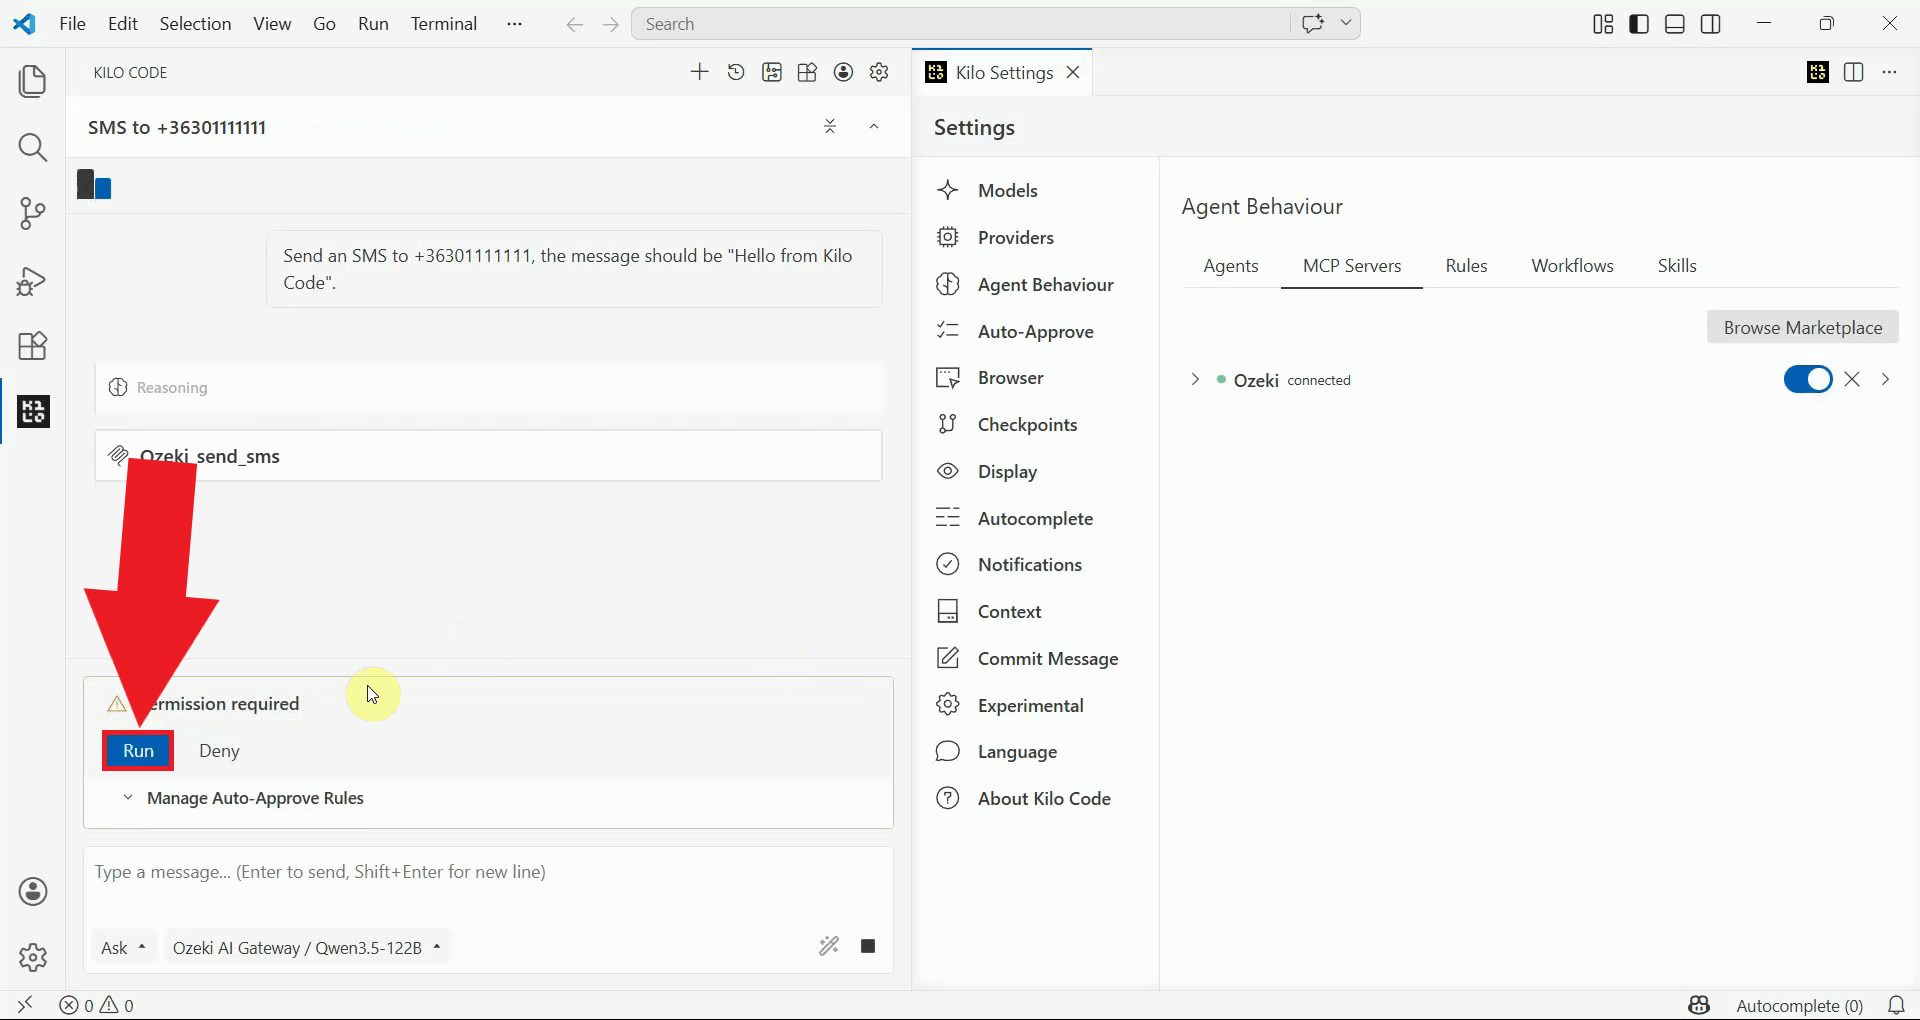Open the File menu
This screenshot has width=1920, height=1020.
pos(72,24)
